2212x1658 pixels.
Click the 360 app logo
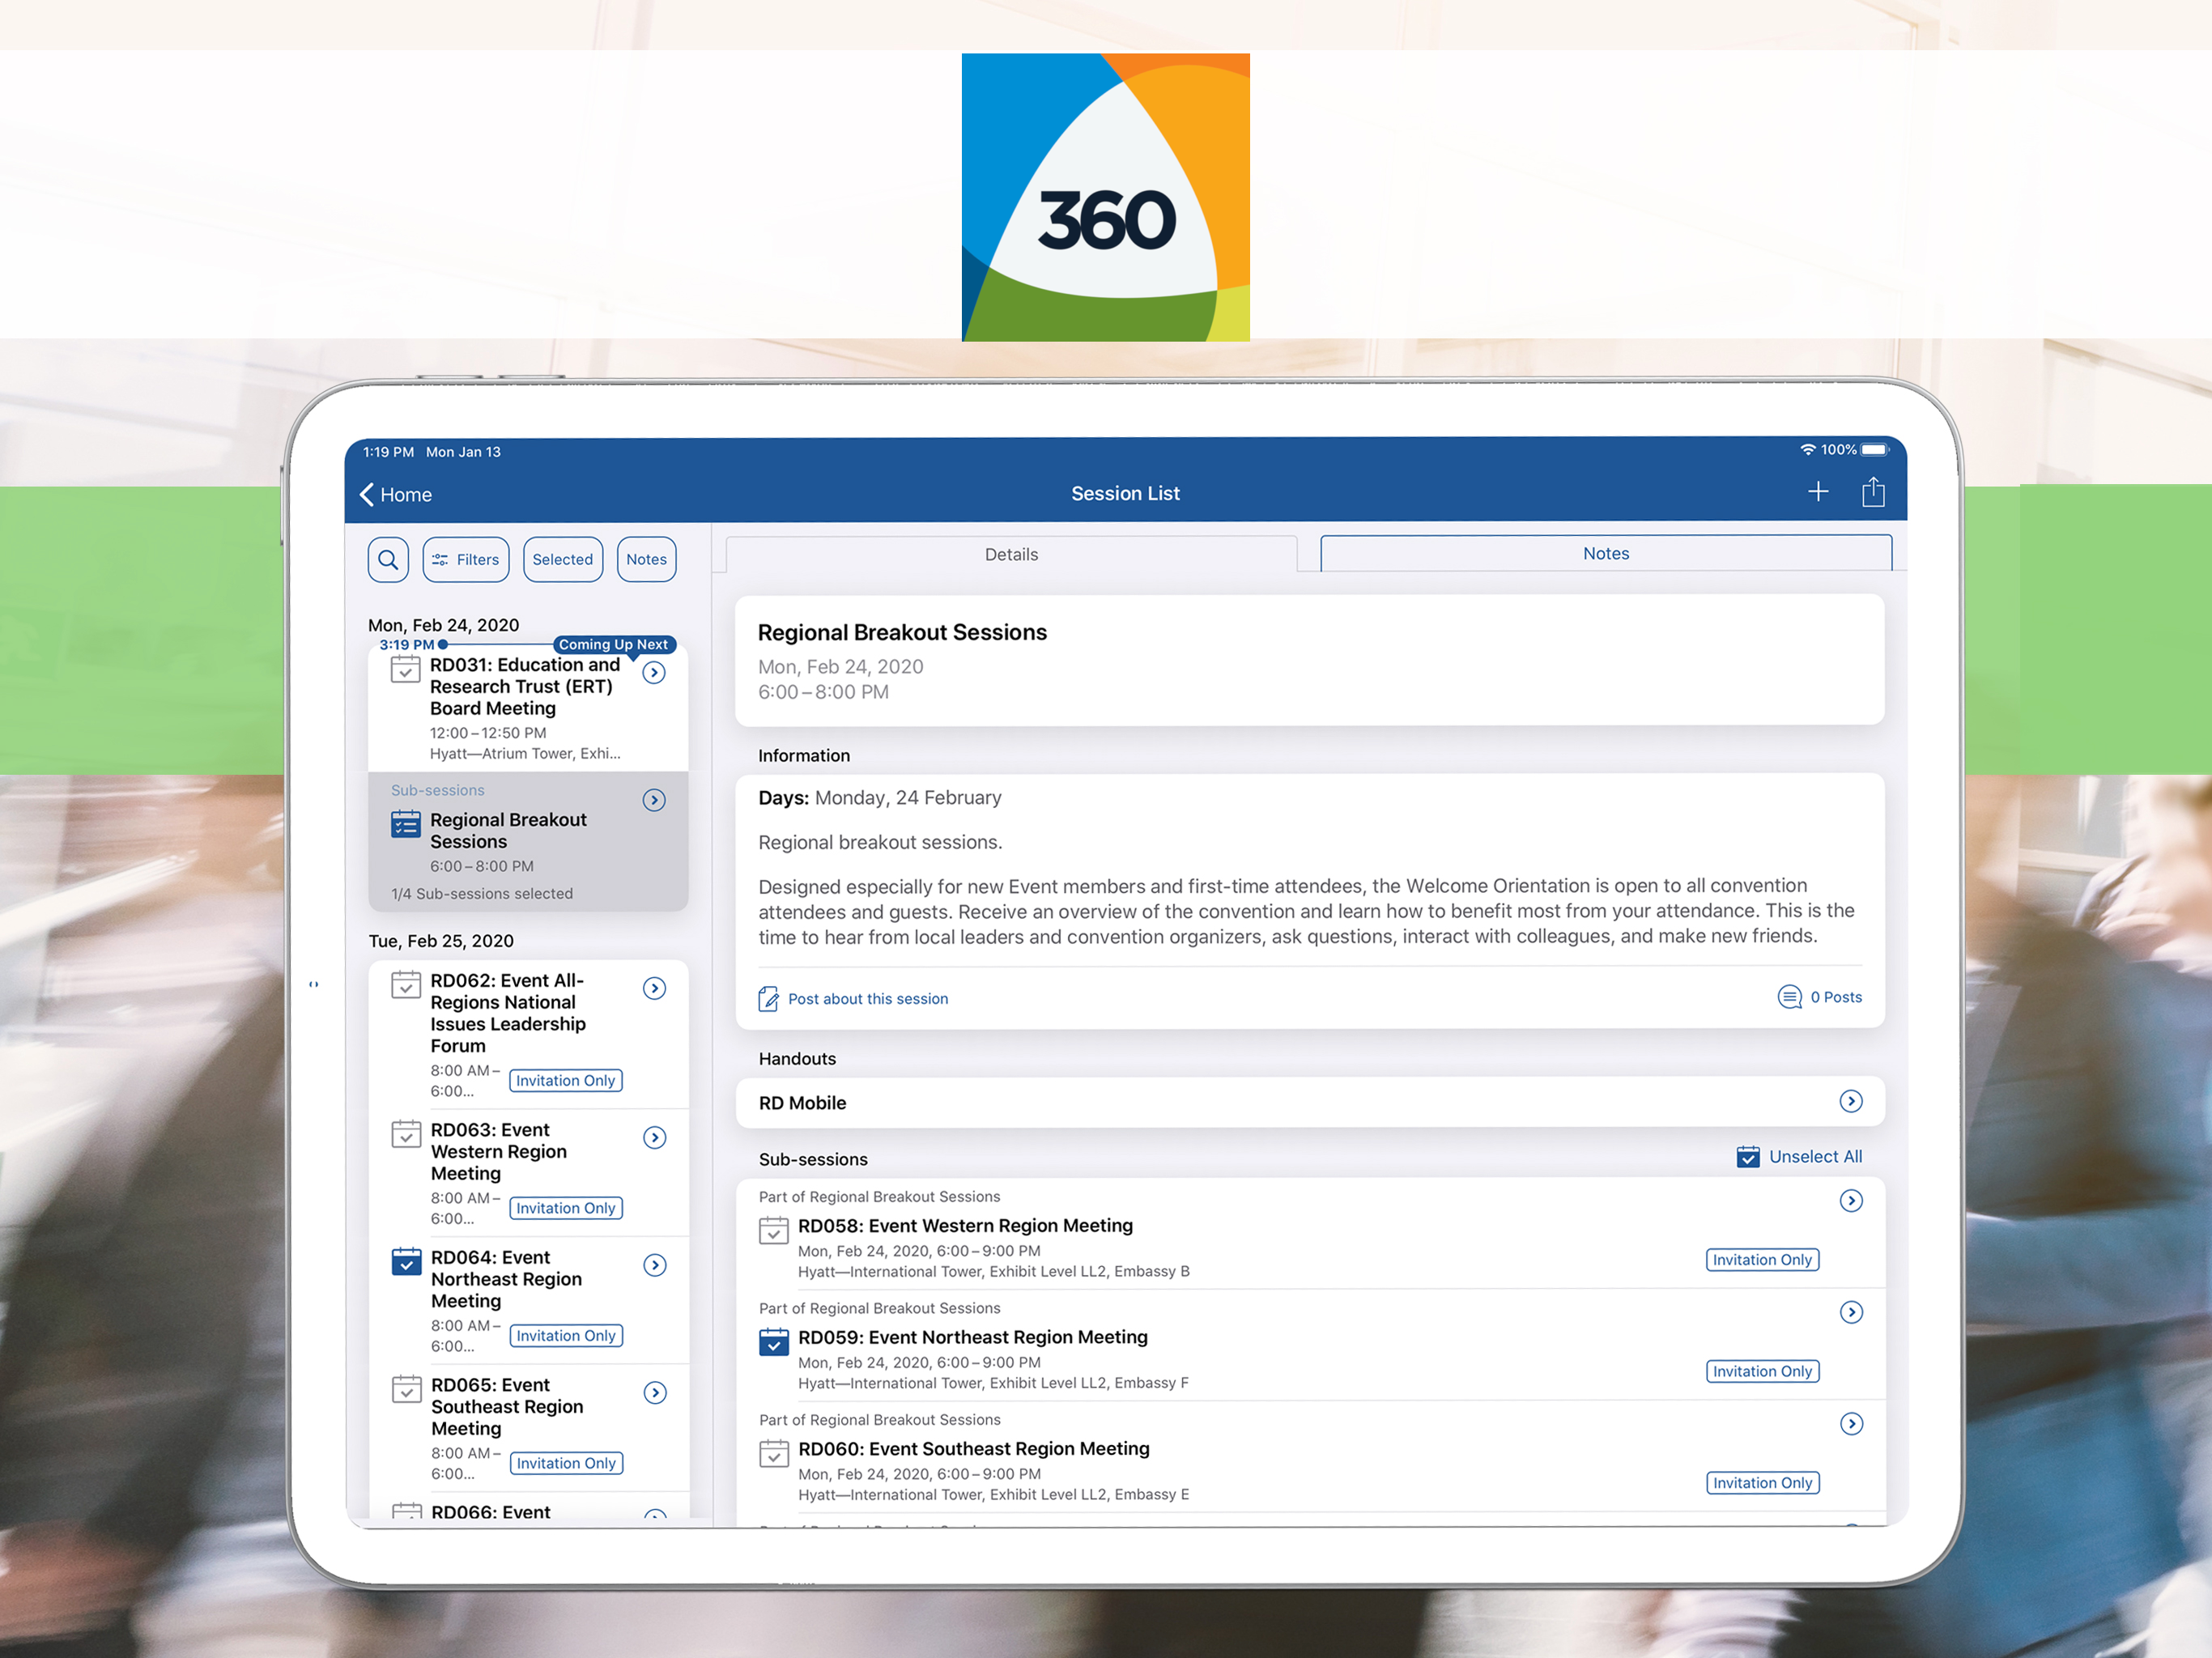tap(1105, 197)
